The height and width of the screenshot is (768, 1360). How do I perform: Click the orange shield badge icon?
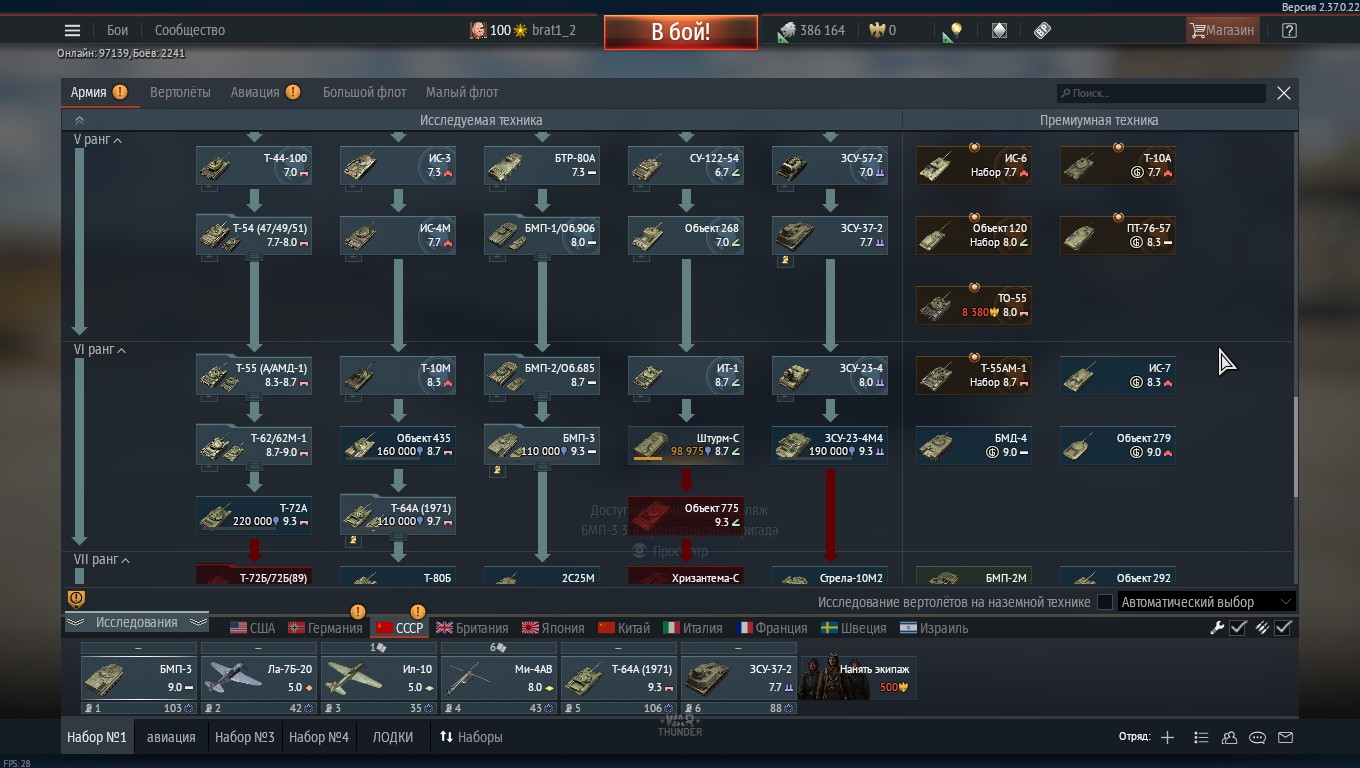click(x=76, y=599)
